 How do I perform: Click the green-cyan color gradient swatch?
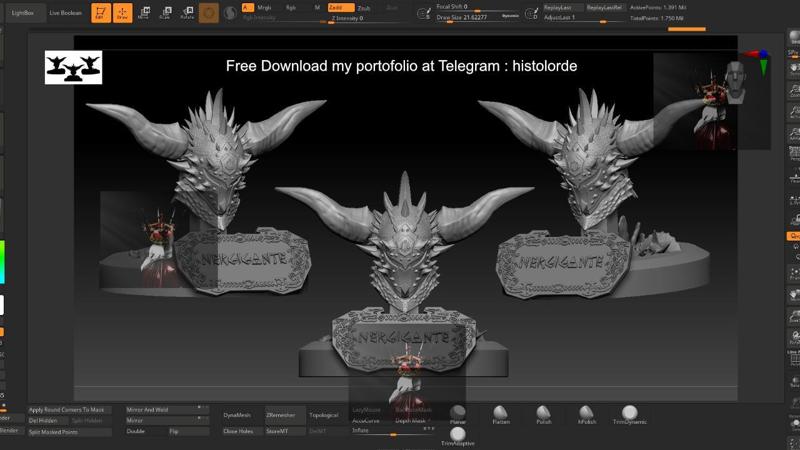click(x=2, y=262)
